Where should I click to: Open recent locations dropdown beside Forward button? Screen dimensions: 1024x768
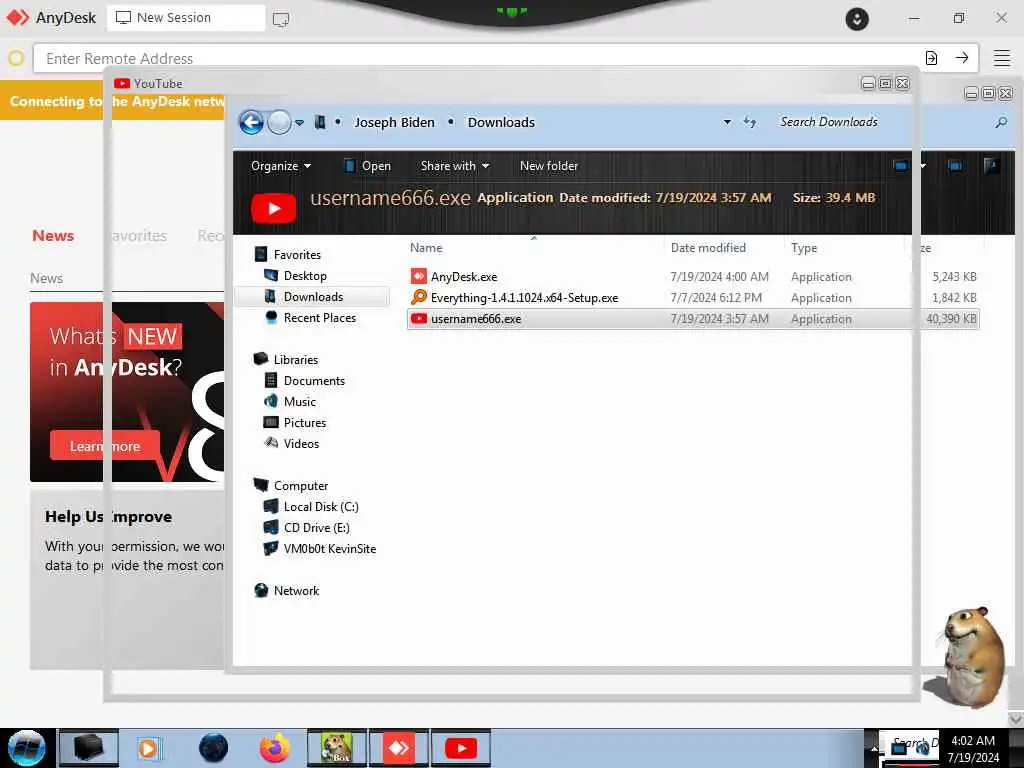299,123
